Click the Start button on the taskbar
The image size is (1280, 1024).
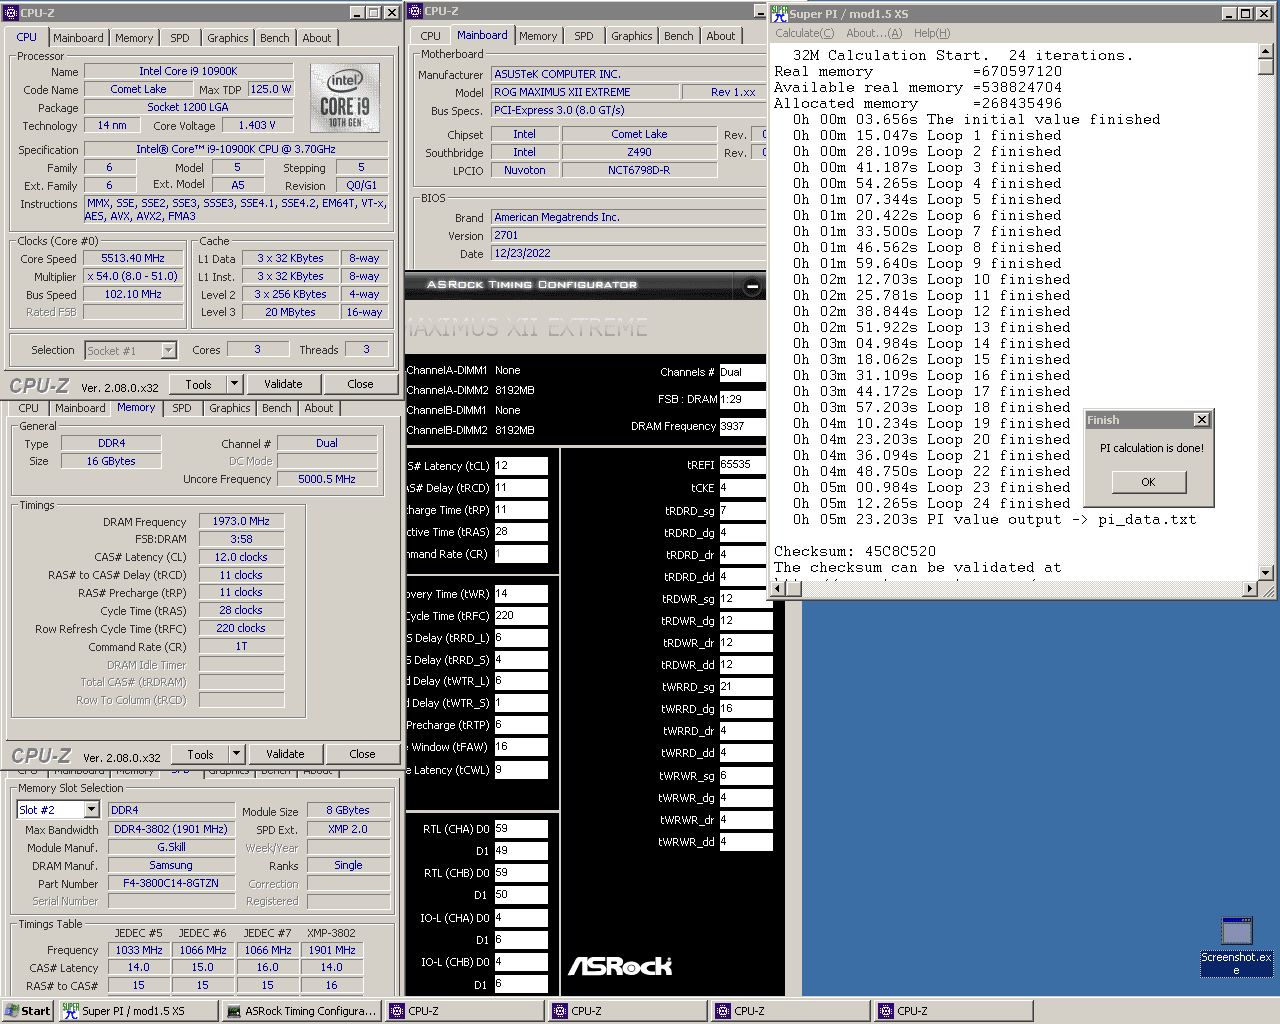27,1011
